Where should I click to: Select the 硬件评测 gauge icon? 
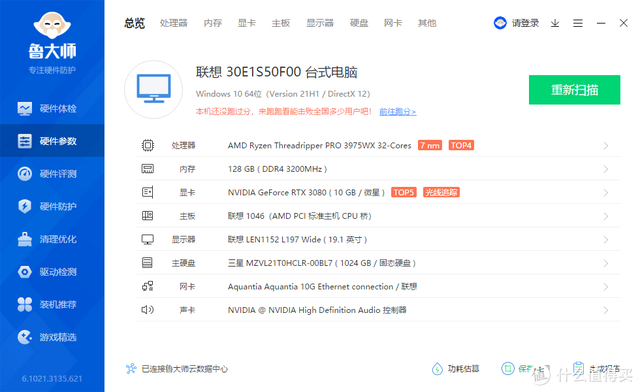coord(25,174)
